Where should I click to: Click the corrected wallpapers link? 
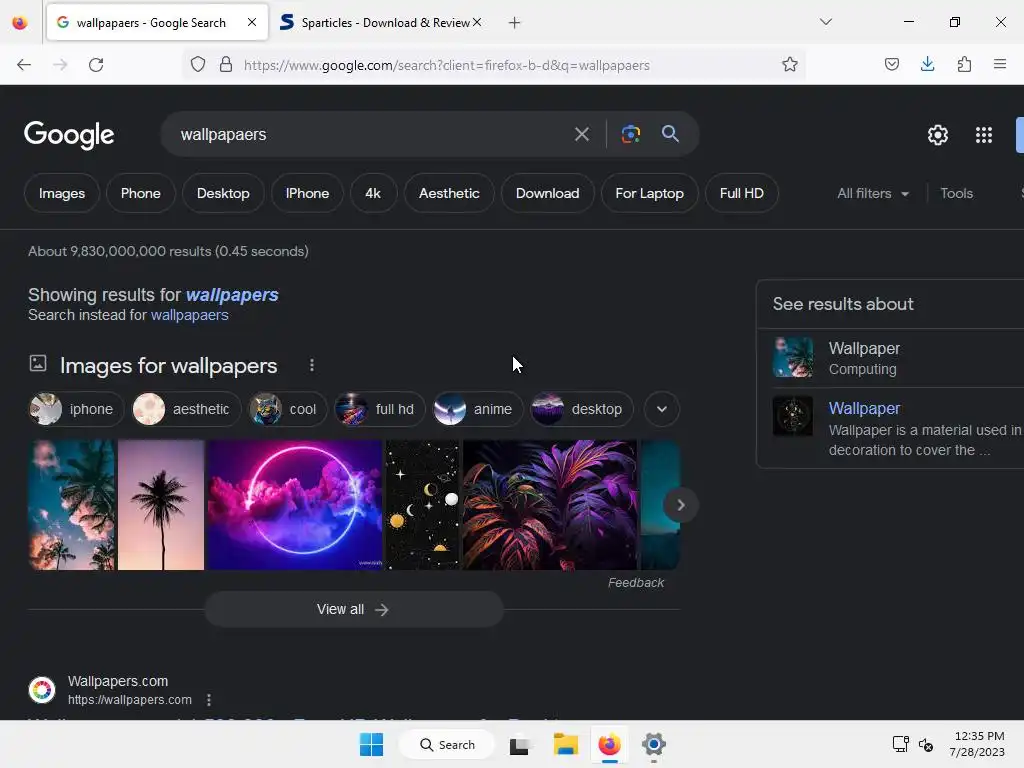tap(232, 295)
